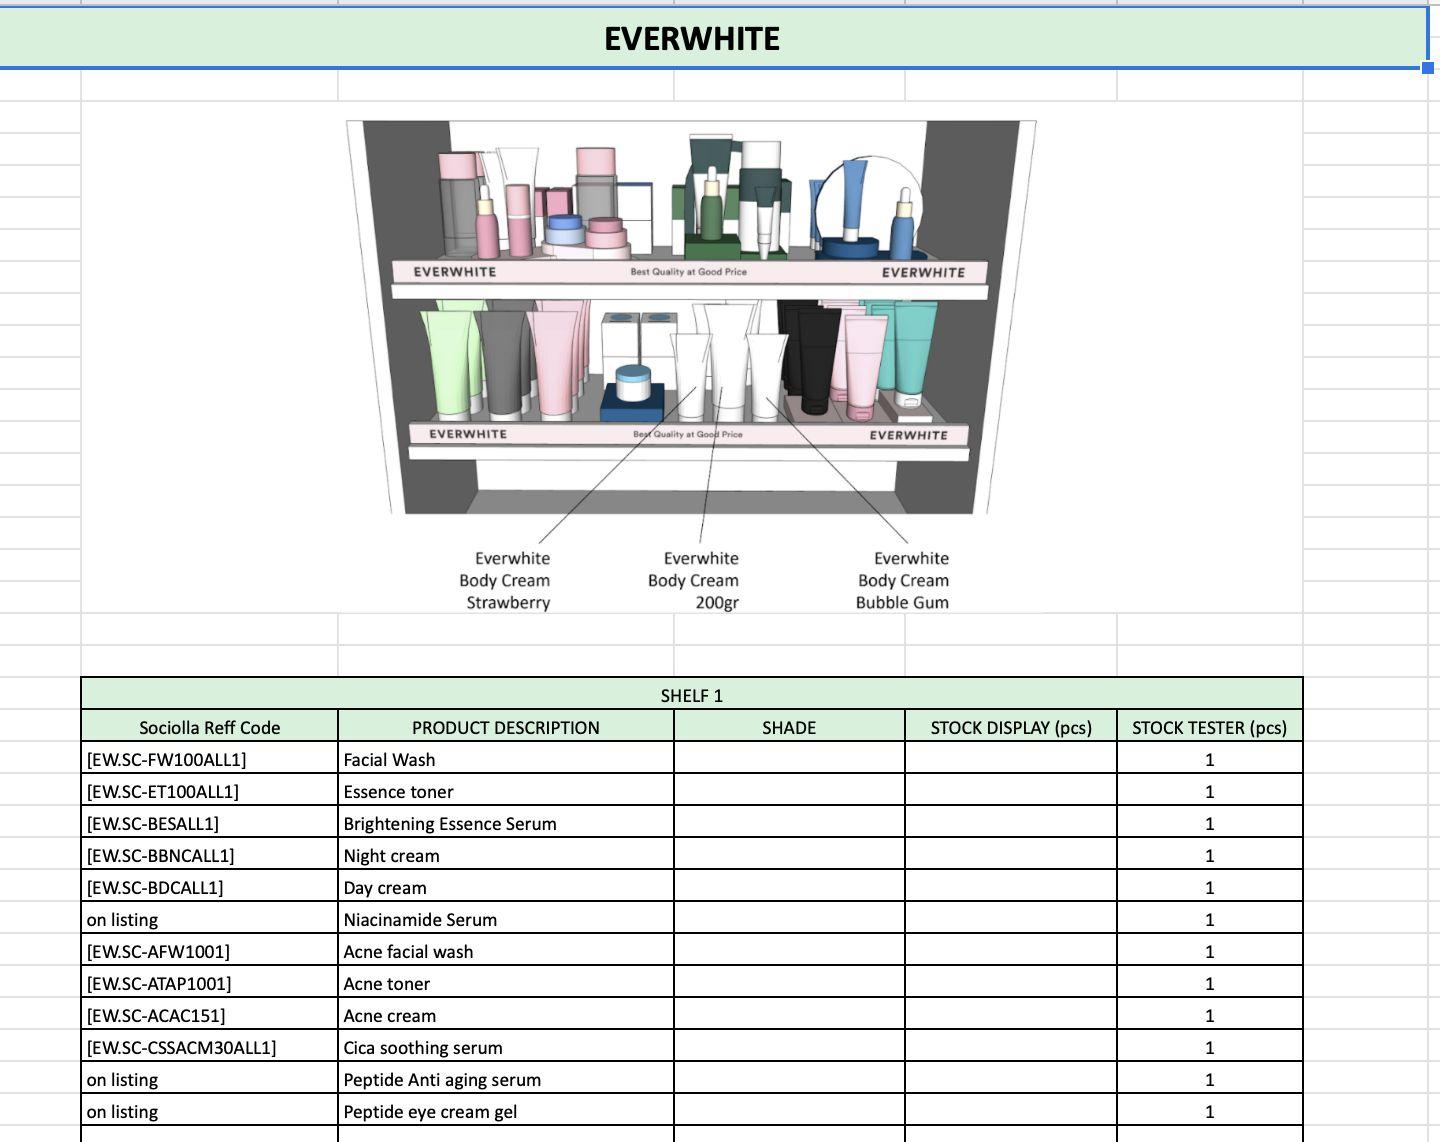The width and height of the screenshot is (1440, 1142).
Task: Click stock tester value for Acne cream
Action: 1210,1015
